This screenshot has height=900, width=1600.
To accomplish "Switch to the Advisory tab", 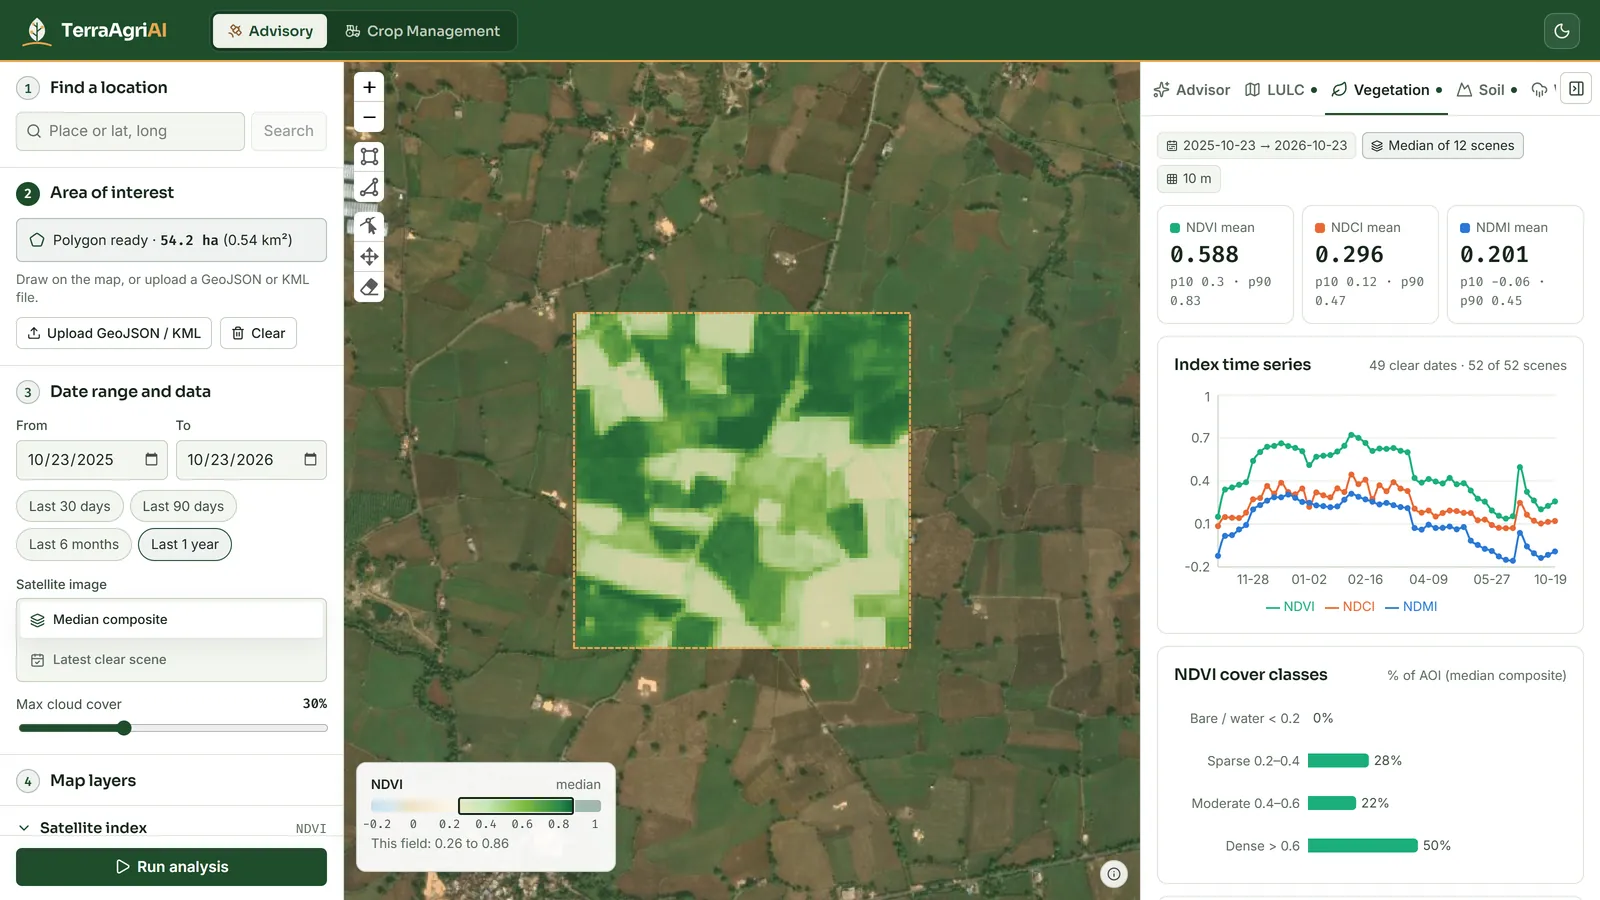I will pos(270,31).
